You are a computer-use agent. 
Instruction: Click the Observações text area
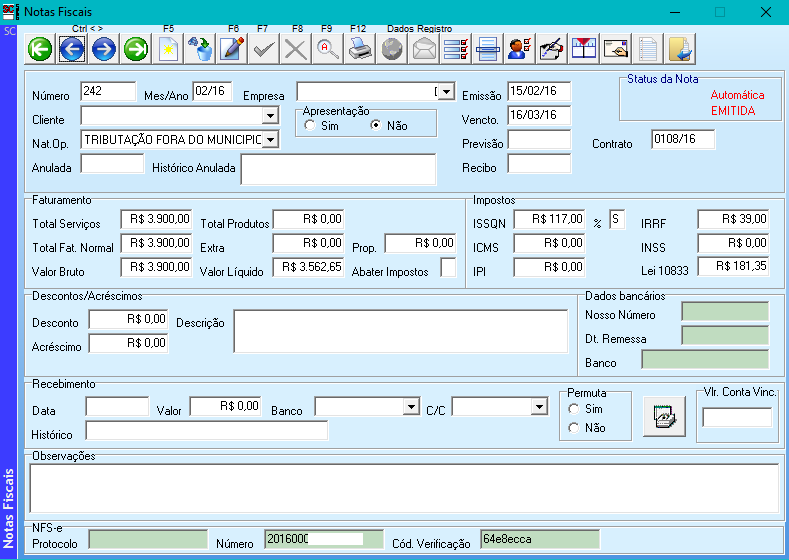pyautogui.click(x=403, y=488)
